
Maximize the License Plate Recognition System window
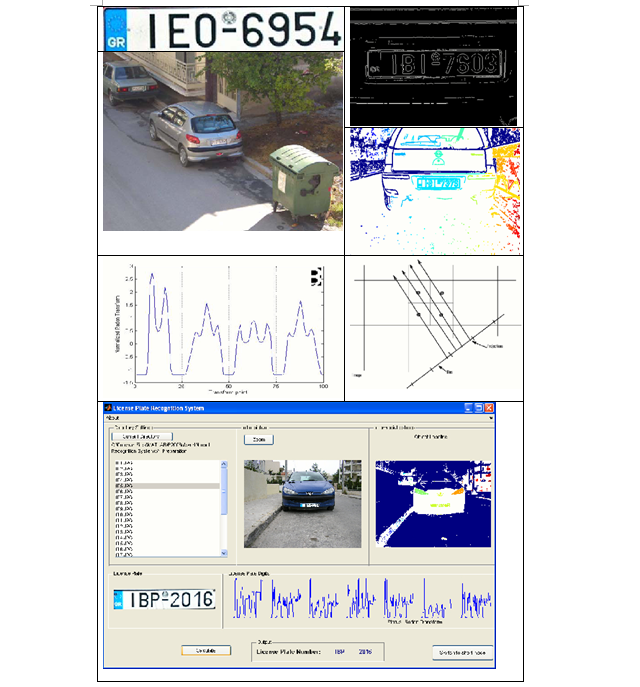(x=478, y=408)
